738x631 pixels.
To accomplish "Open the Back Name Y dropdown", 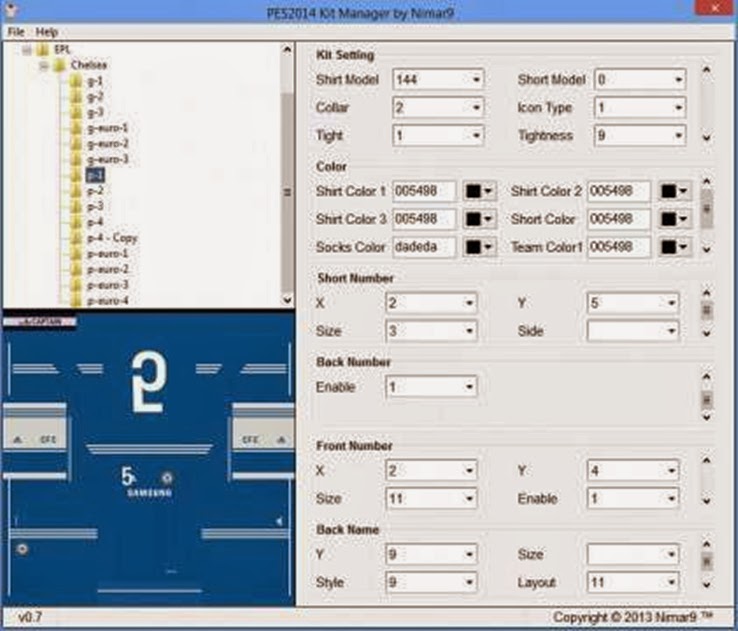I will [x=431, y=554].
